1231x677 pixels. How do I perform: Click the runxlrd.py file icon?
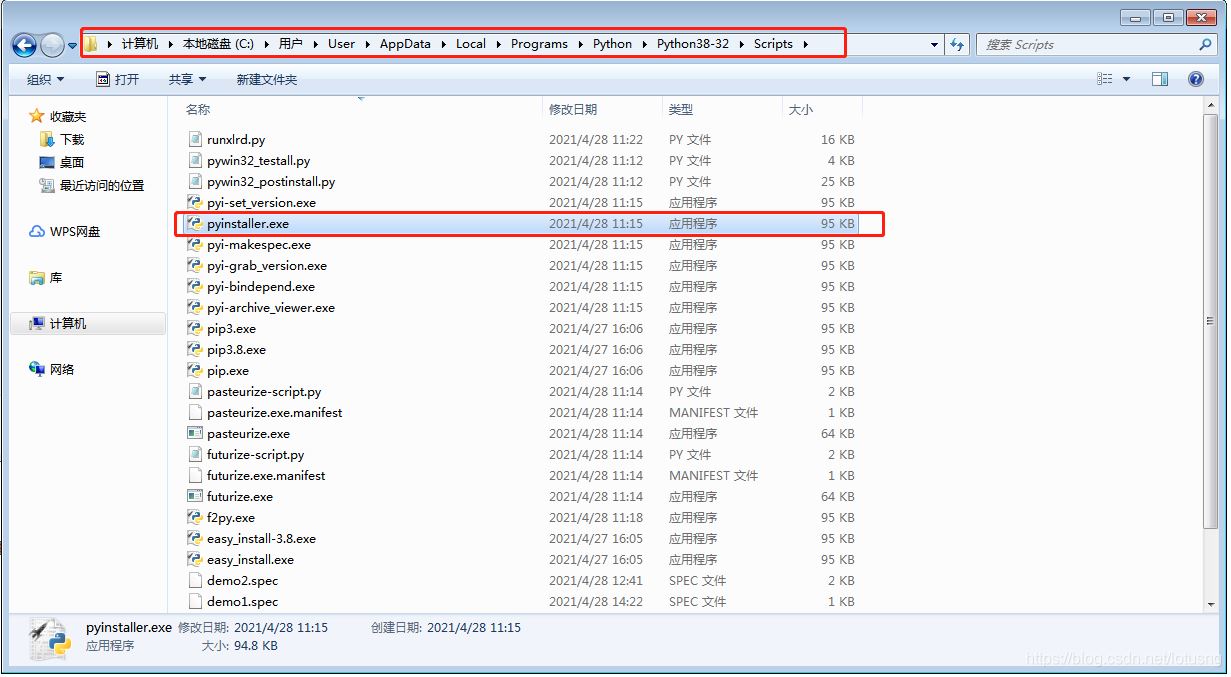(x=195, y=140)
